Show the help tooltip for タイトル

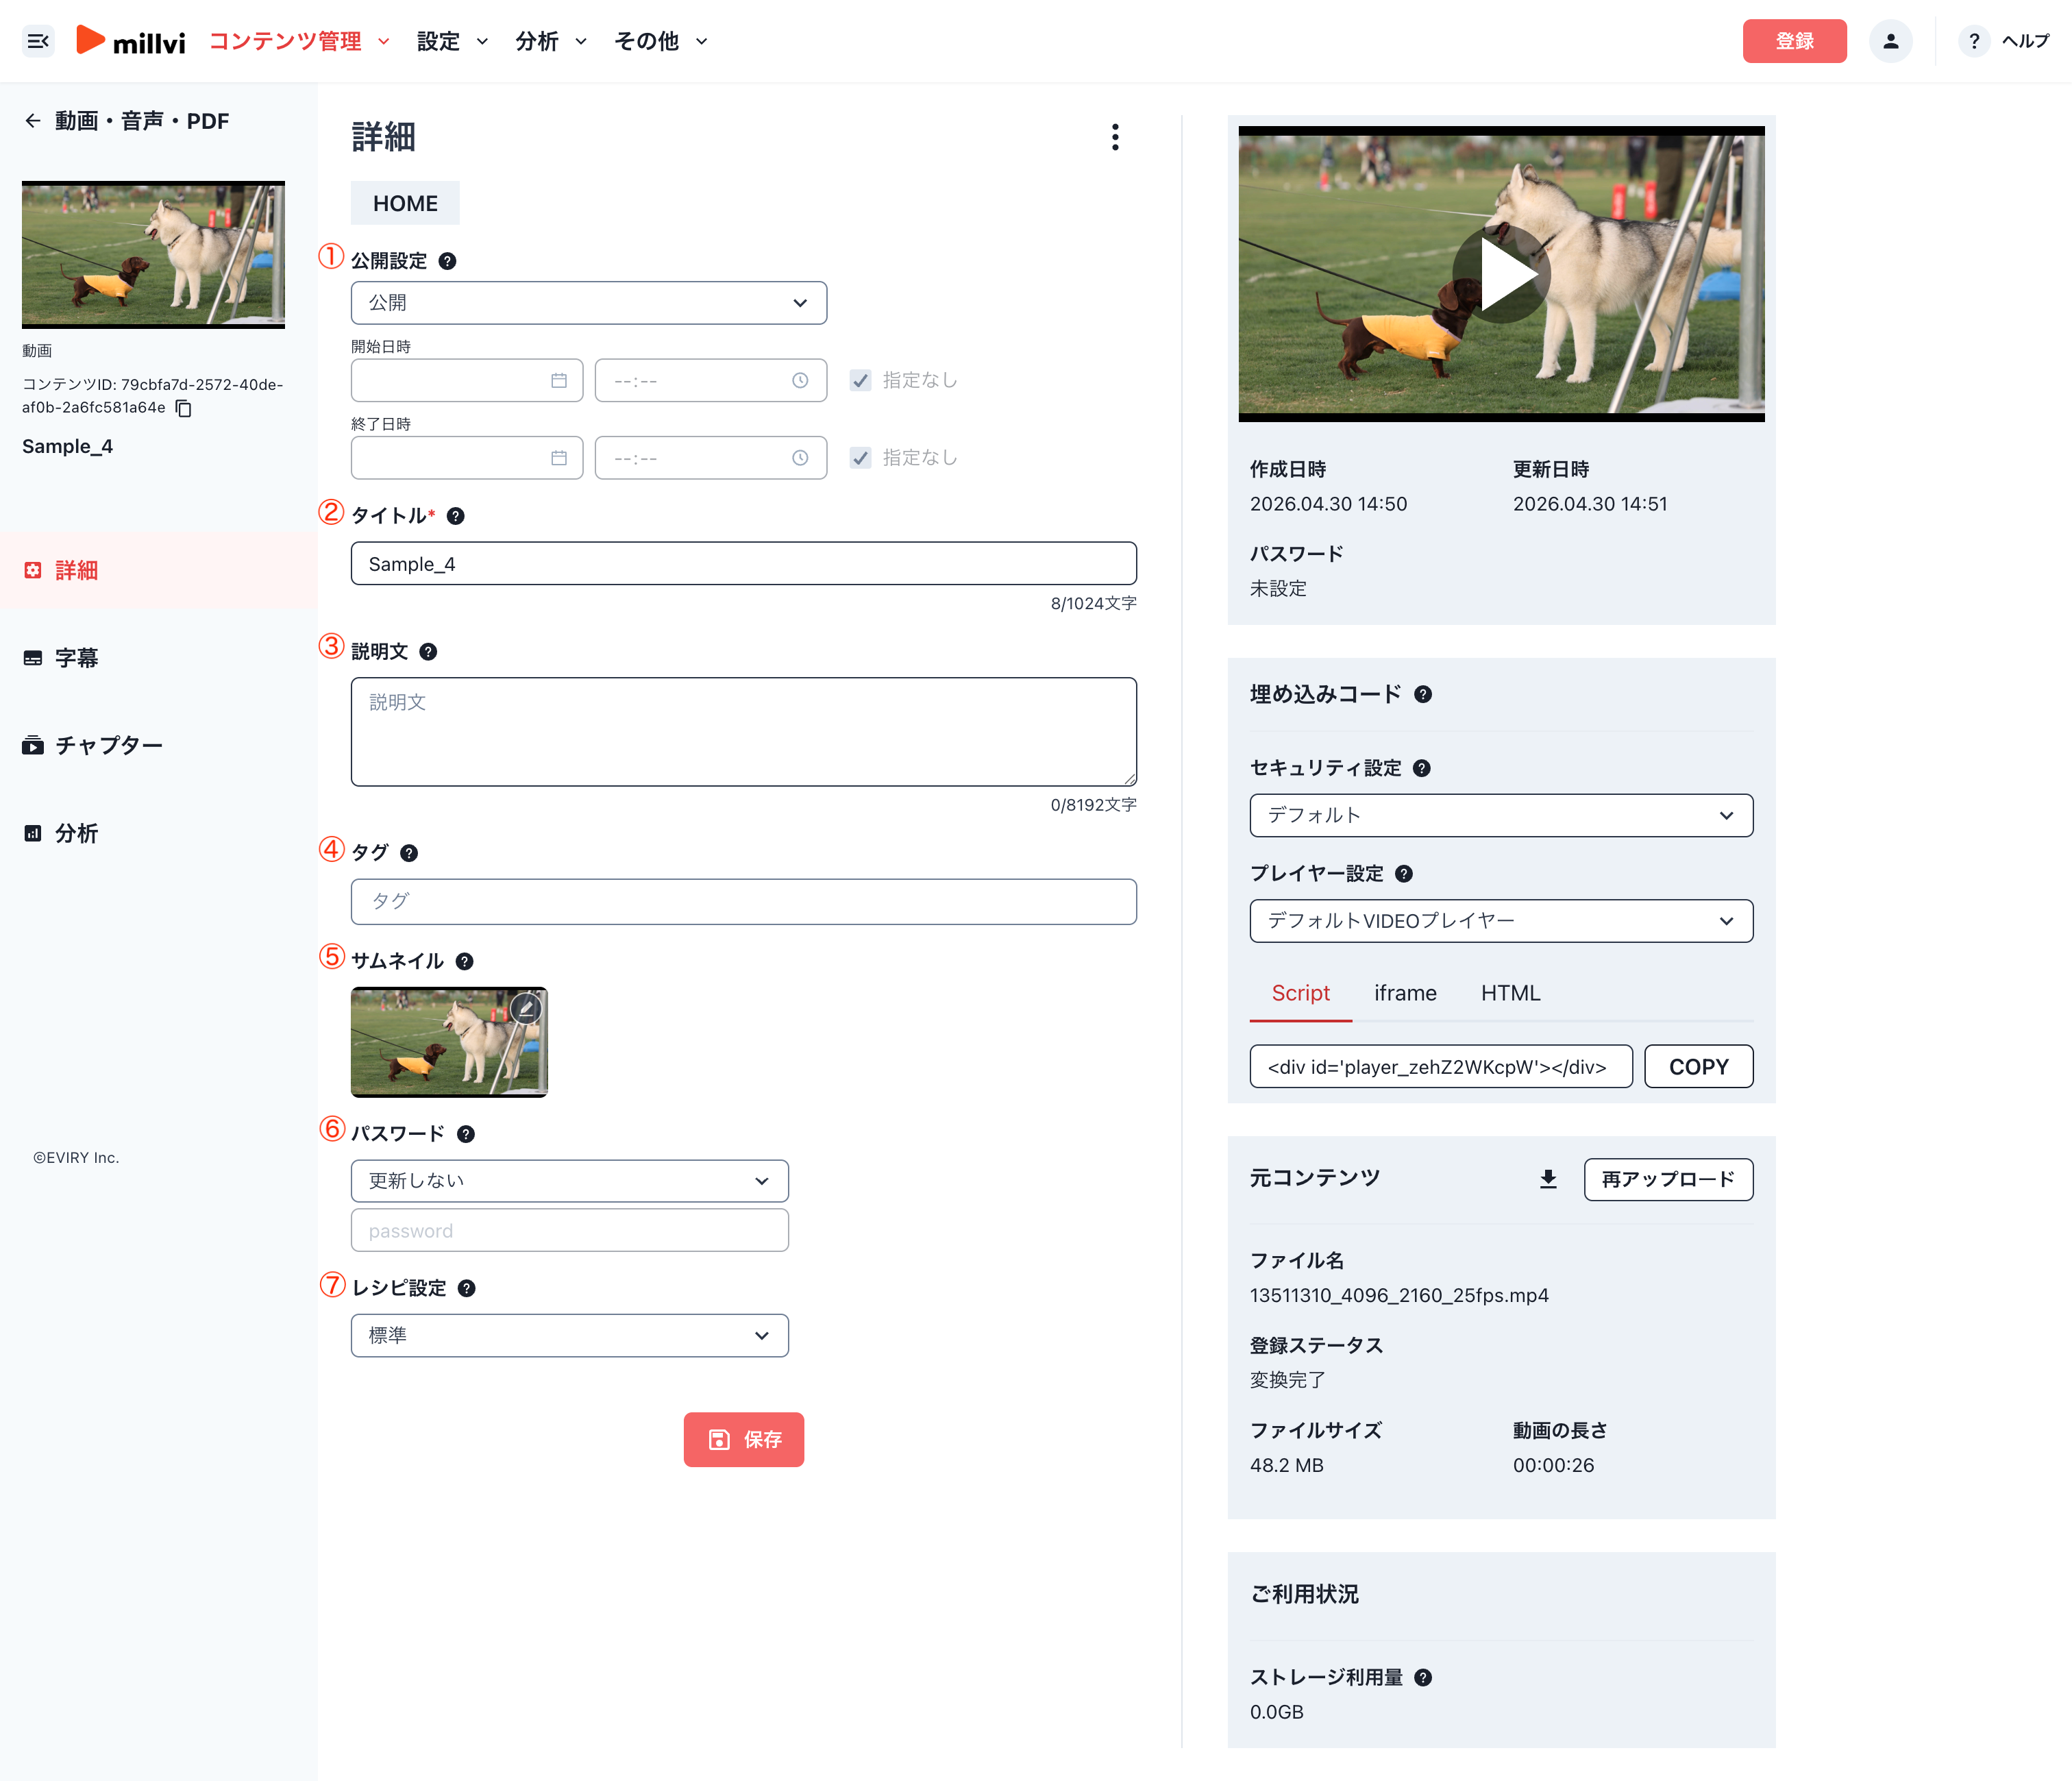456,516
